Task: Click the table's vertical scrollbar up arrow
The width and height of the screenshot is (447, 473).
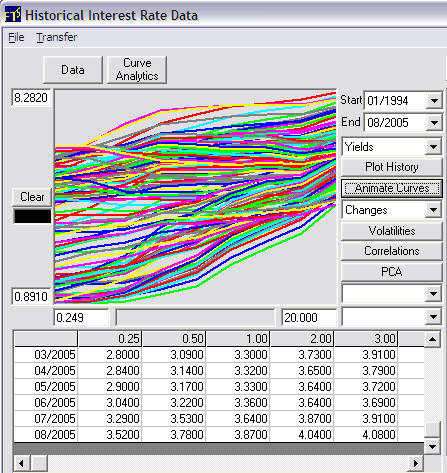Action: tap(432, 339)
